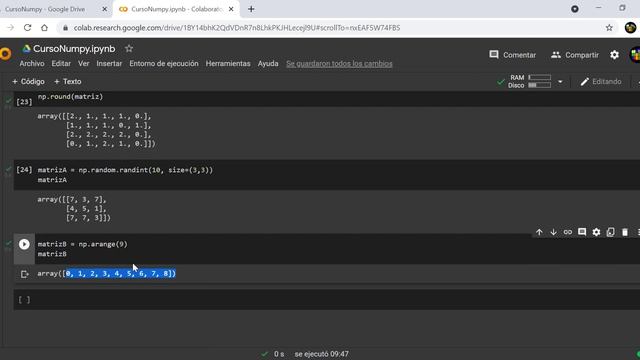View site lock information icon
Viewport: 640px width, 360px height.
(x=65, y=28)
